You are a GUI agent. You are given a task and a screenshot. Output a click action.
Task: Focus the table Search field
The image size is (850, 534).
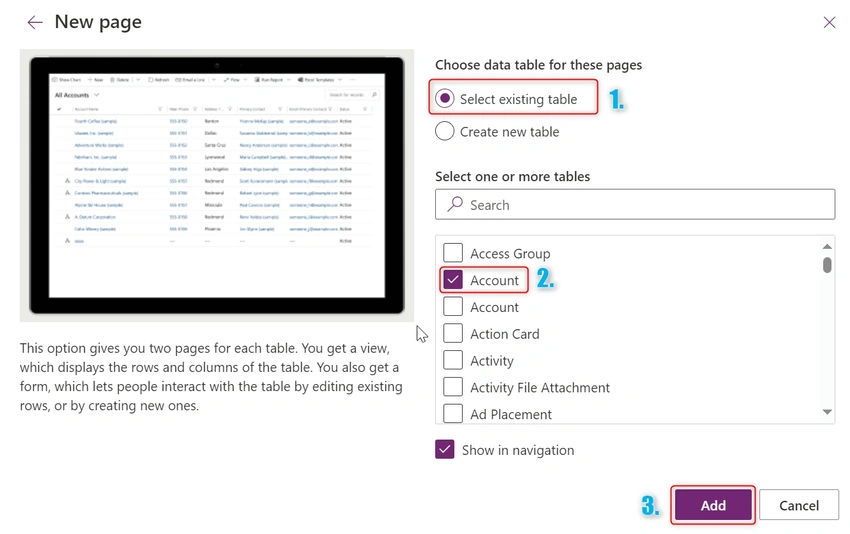[x=635, y=204]
